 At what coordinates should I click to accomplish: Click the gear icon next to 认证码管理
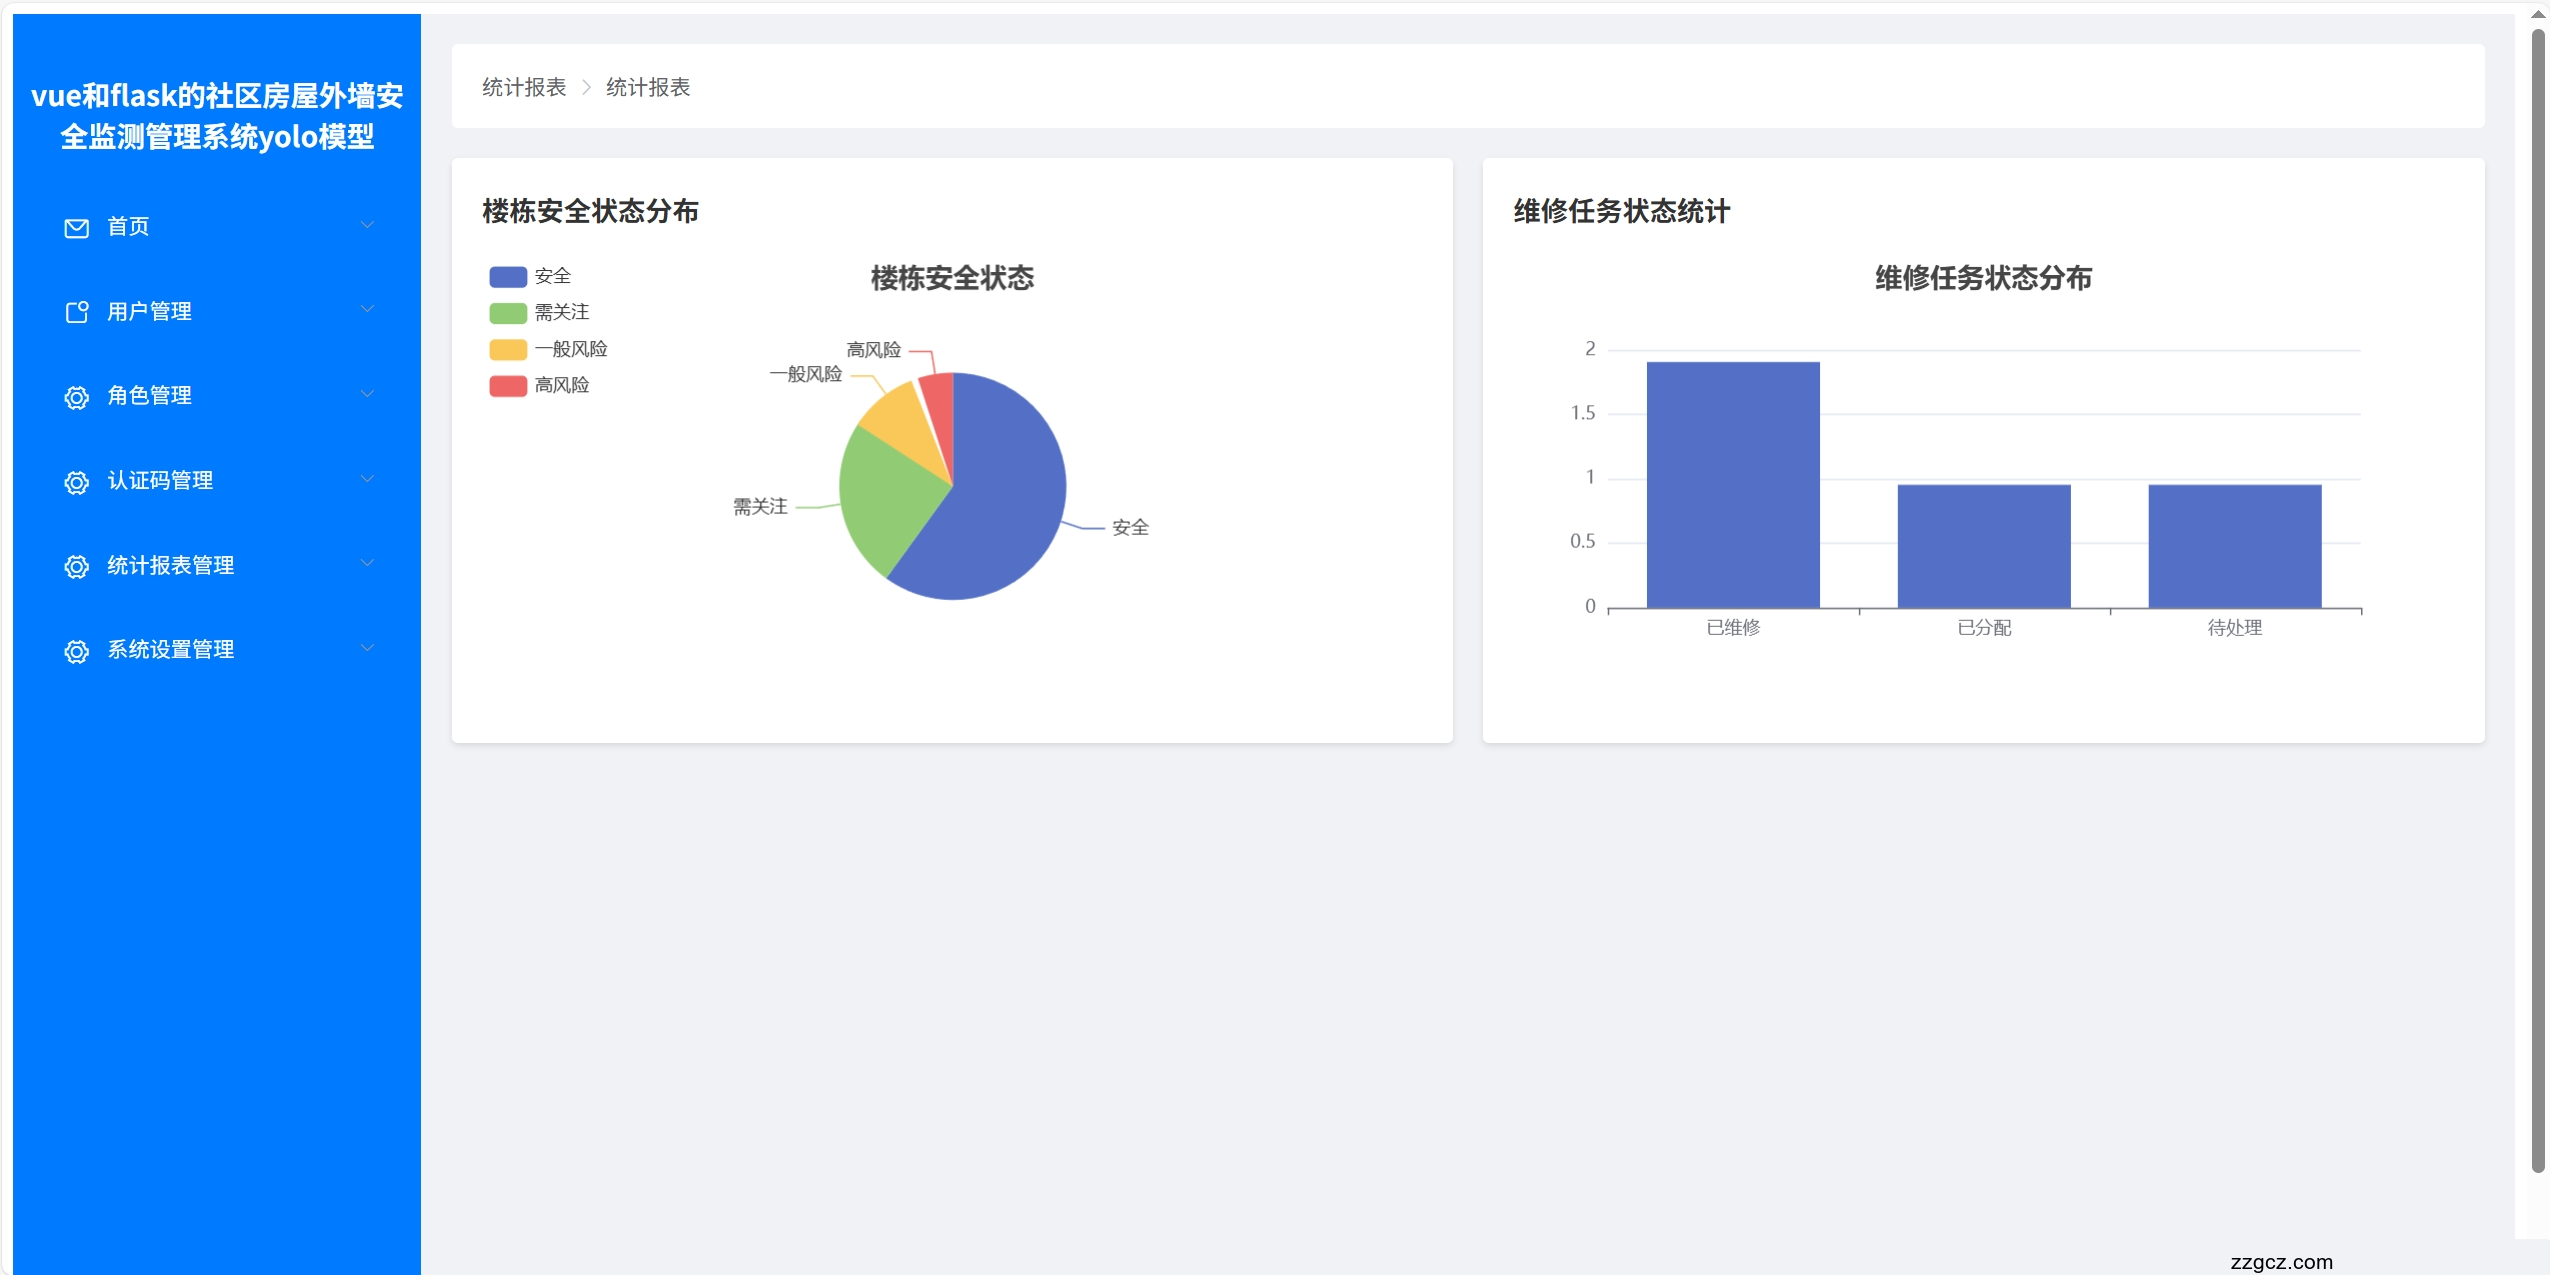76,482
